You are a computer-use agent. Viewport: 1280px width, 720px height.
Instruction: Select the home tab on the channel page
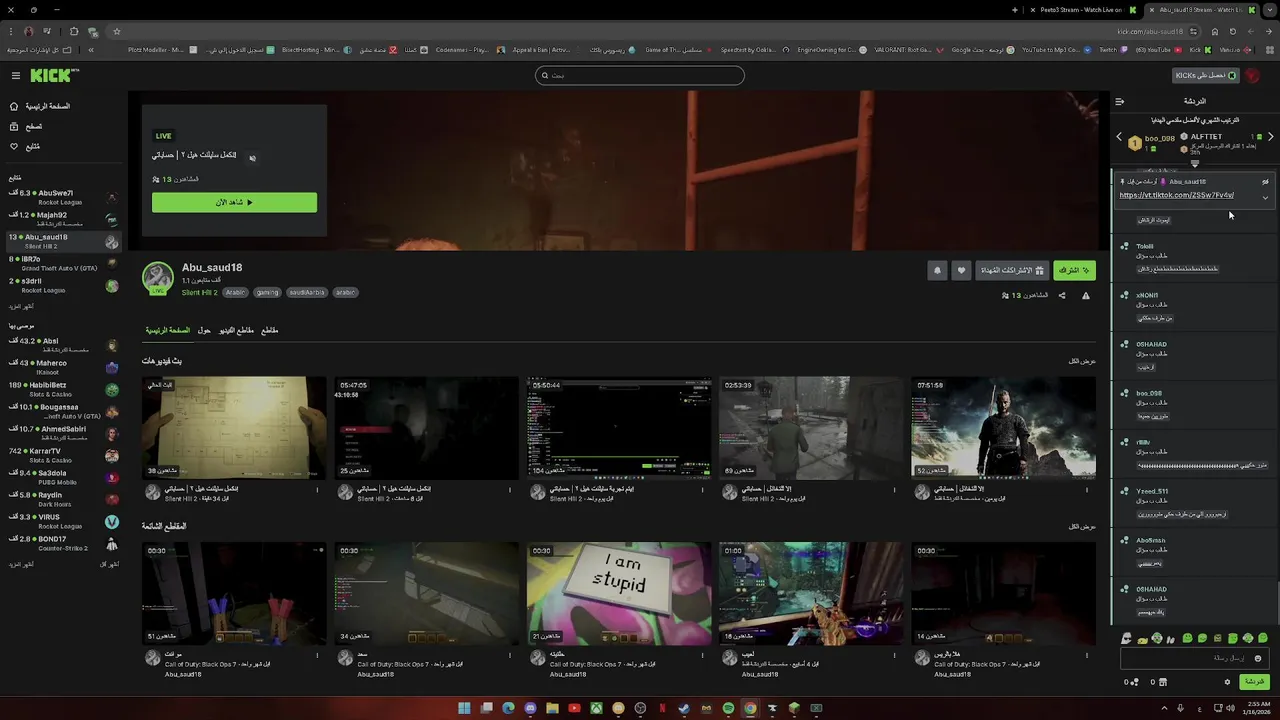pos(167,330)
